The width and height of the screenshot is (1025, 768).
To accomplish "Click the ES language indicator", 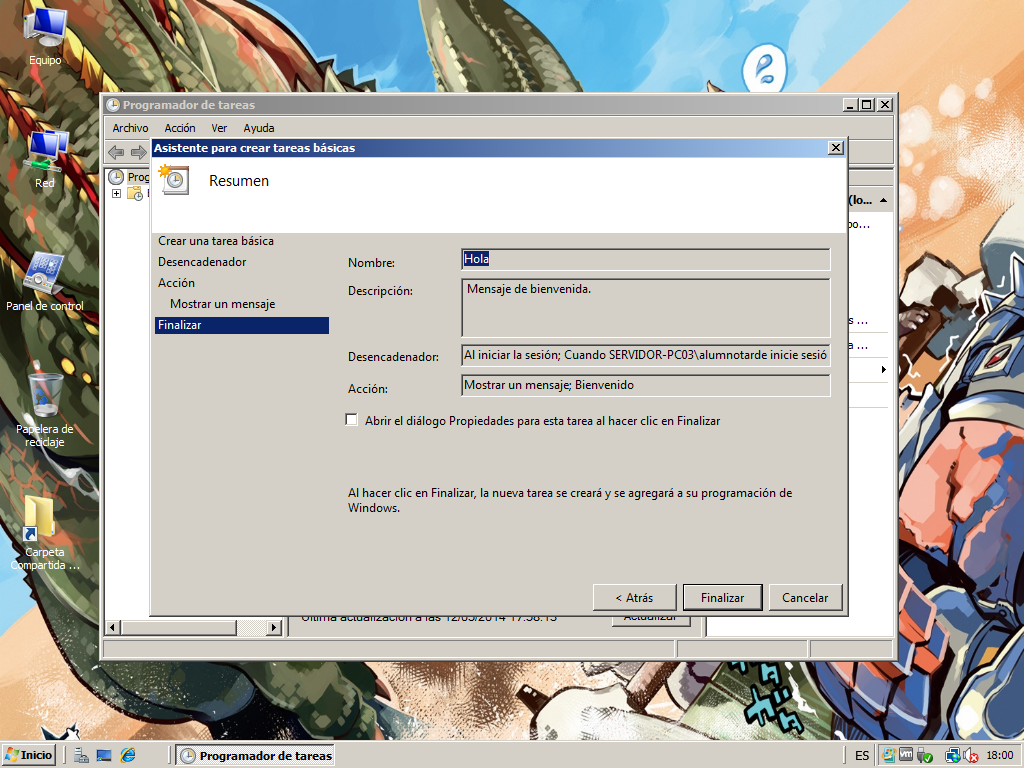I will coord(862,756).
